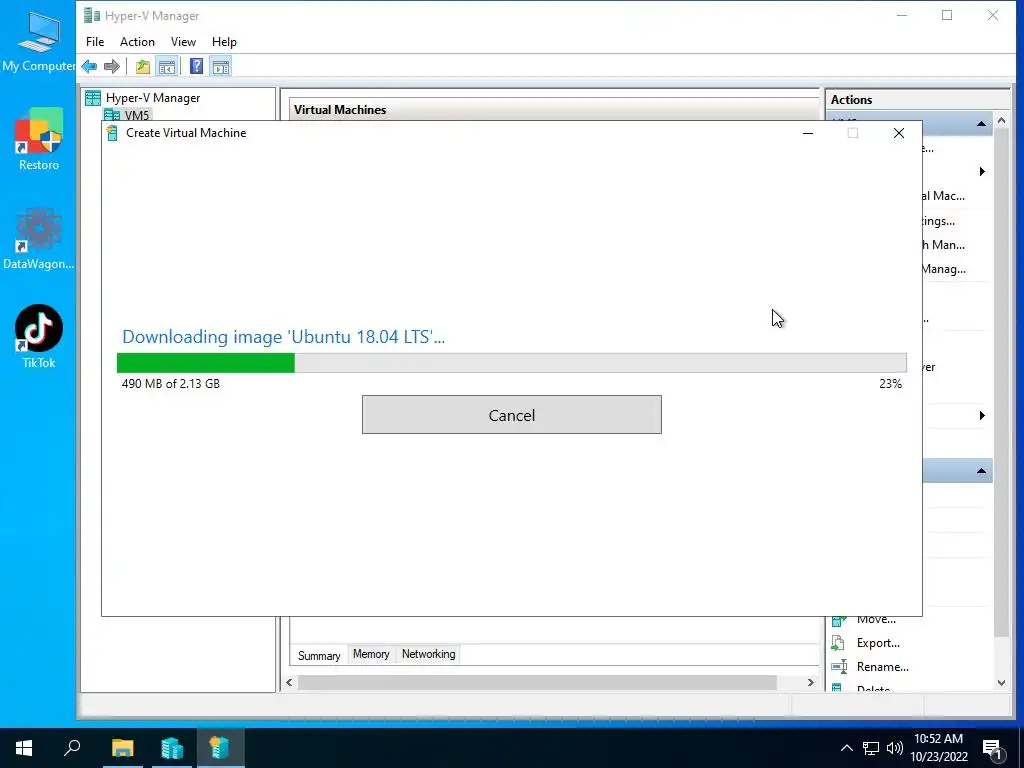The width and height of the screenshot is (1024, 768).
Task: Open the TikTok desktop shortcut
Action: point(39,337)
